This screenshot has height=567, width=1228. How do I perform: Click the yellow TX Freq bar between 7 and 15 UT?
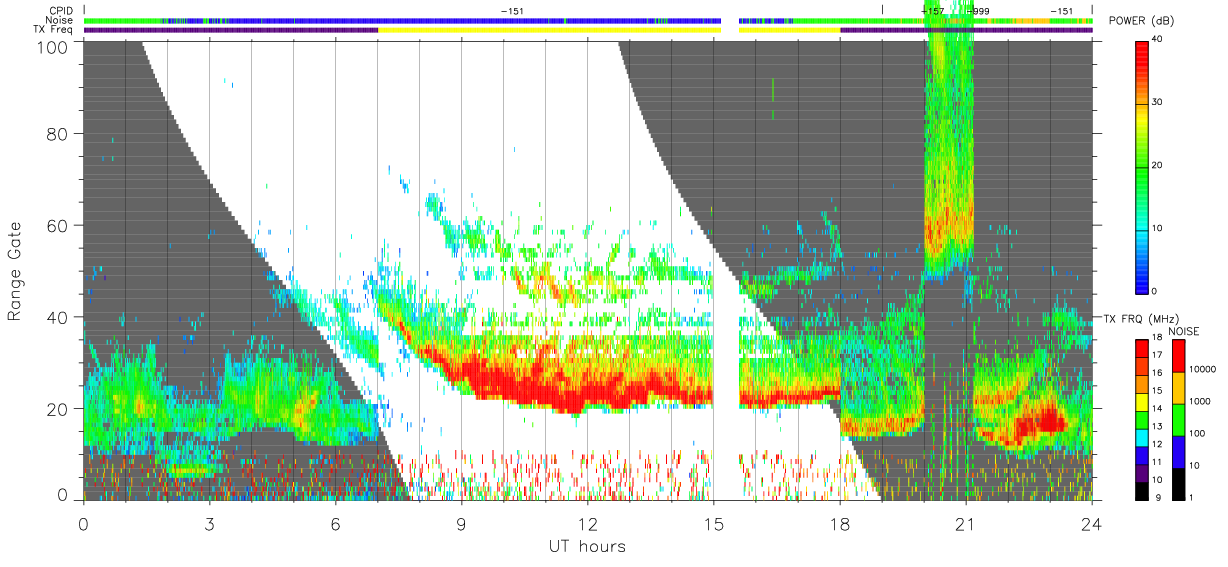click(549, 30)
